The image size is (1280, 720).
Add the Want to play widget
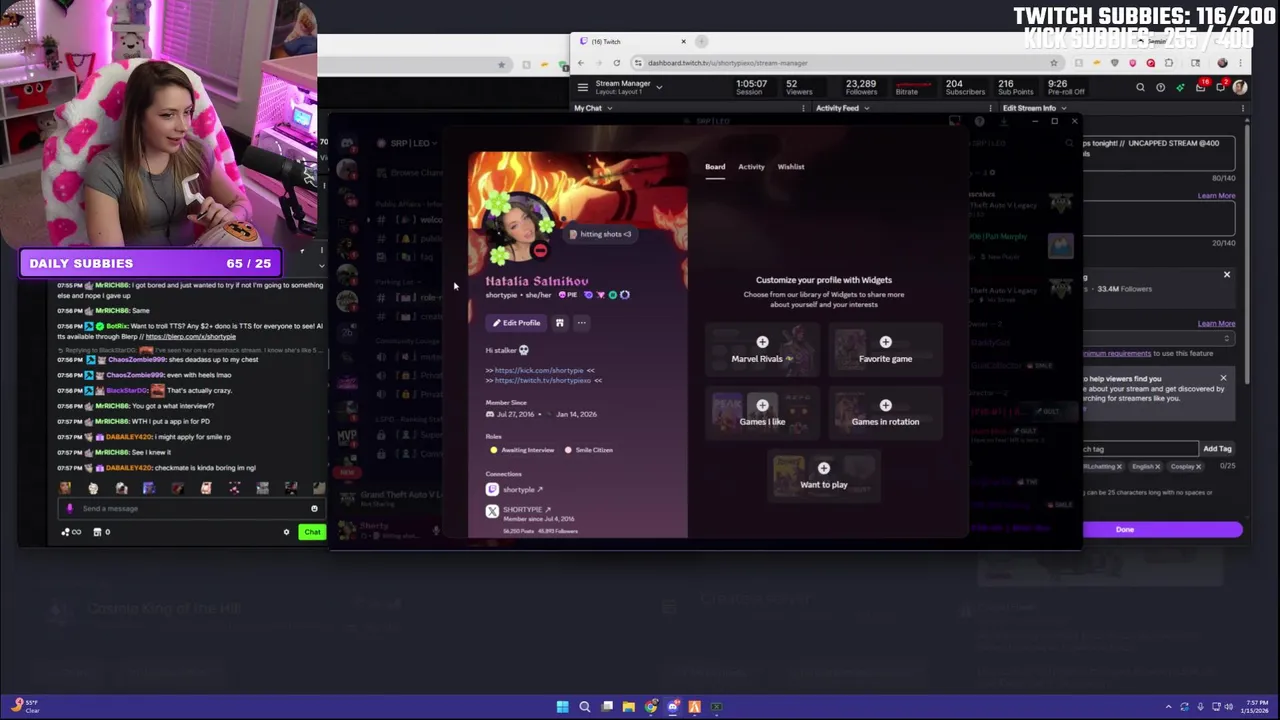point(824,476)
